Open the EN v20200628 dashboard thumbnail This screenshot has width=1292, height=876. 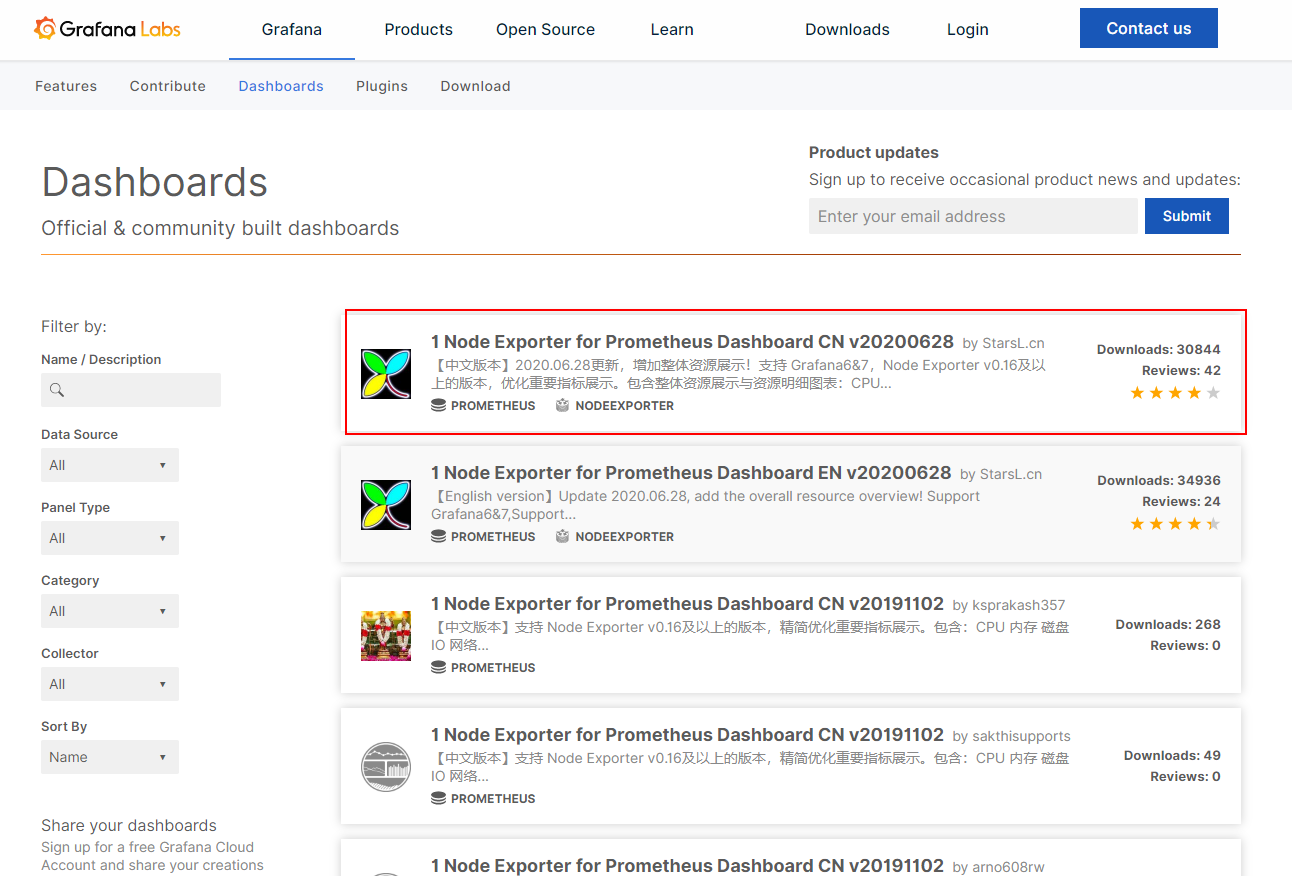[386, 504]
